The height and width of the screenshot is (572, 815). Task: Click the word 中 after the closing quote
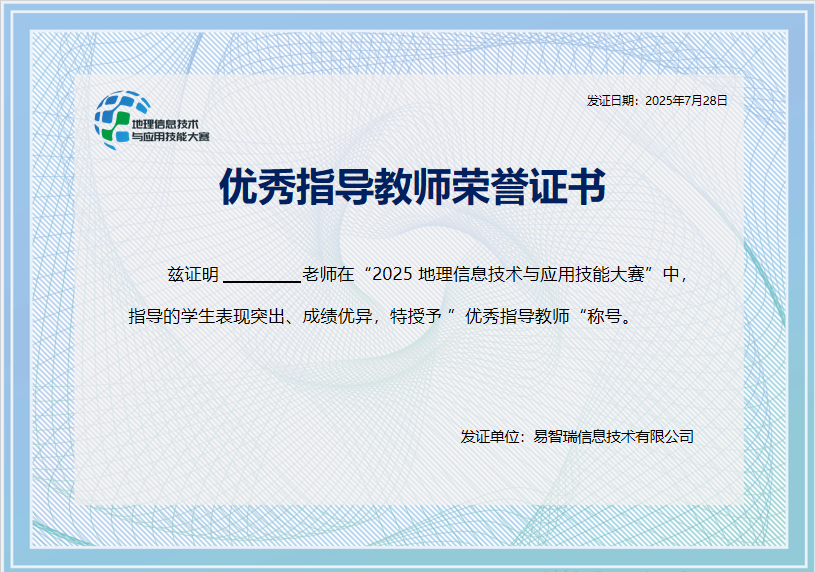(x=671, y=273)
